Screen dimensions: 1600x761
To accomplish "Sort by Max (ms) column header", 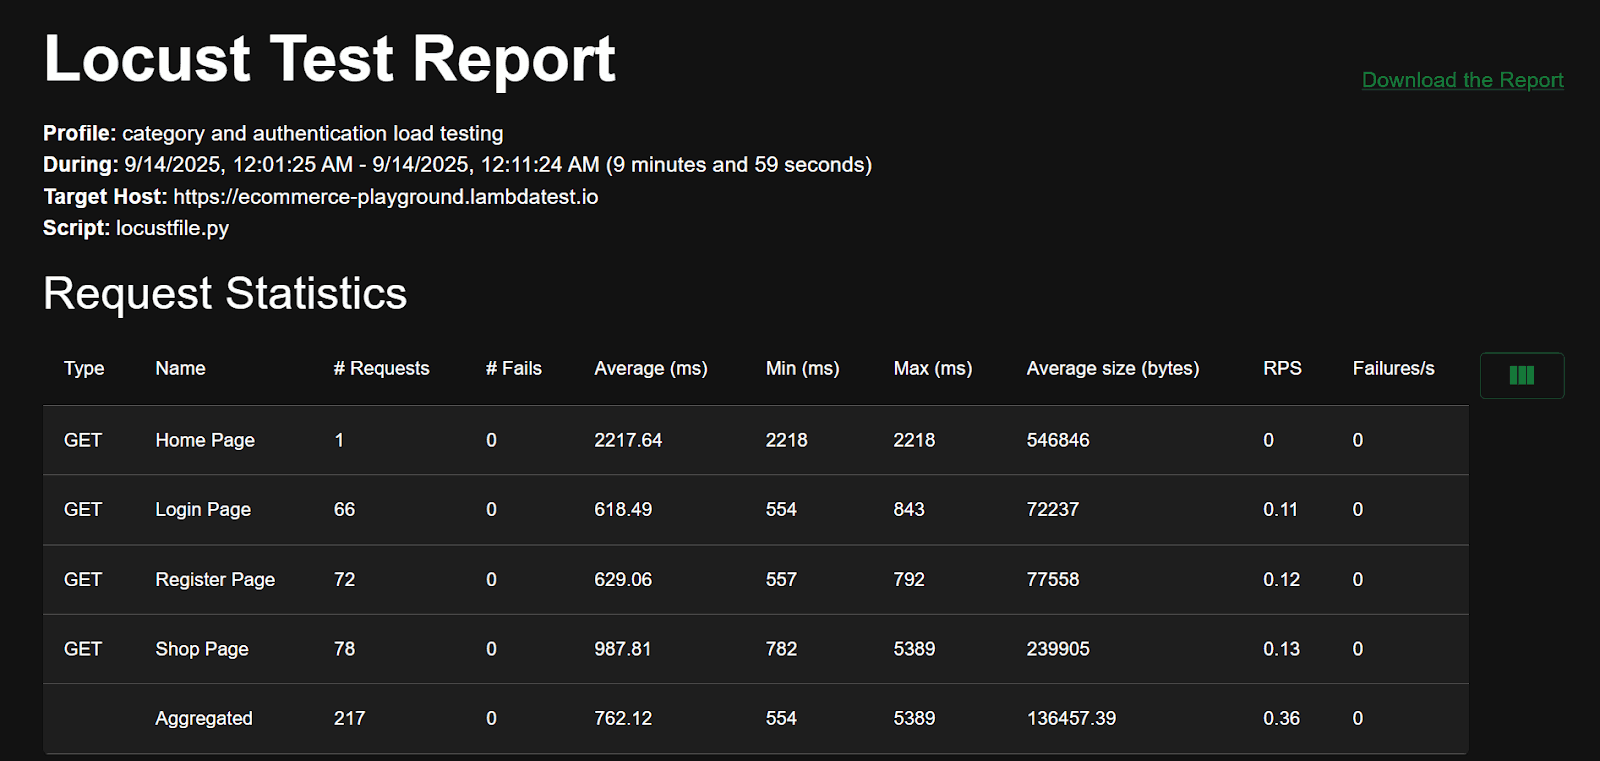I will click(x=932, y=368).
